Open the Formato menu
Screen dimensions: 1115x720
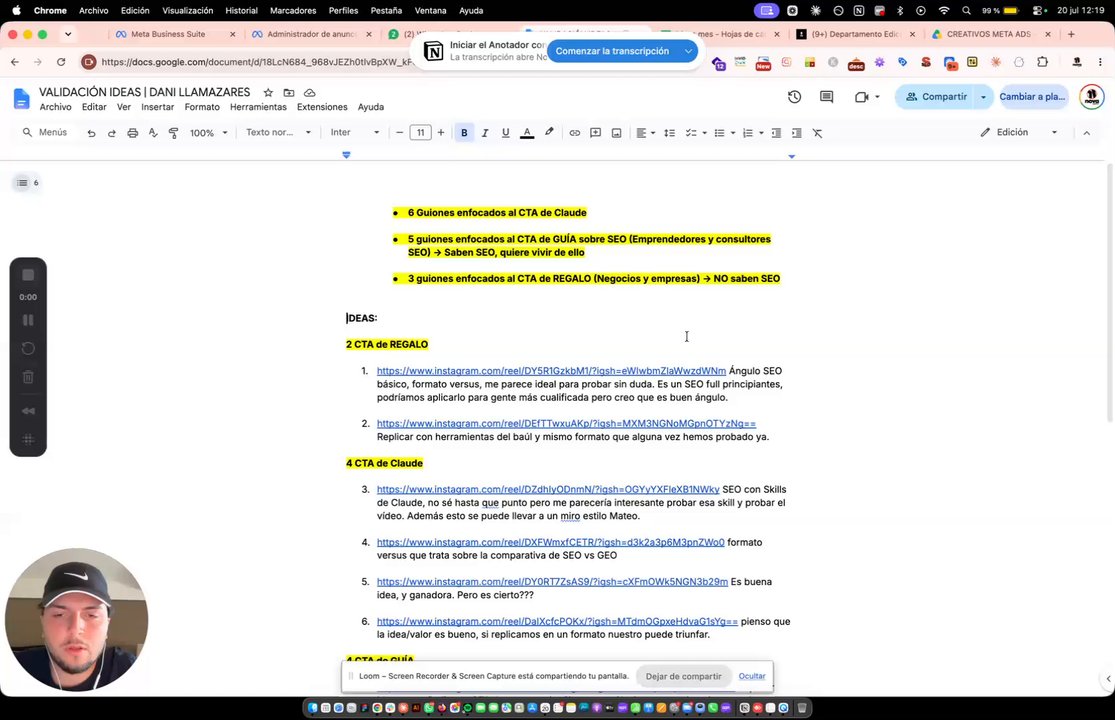tap(202, 107)
